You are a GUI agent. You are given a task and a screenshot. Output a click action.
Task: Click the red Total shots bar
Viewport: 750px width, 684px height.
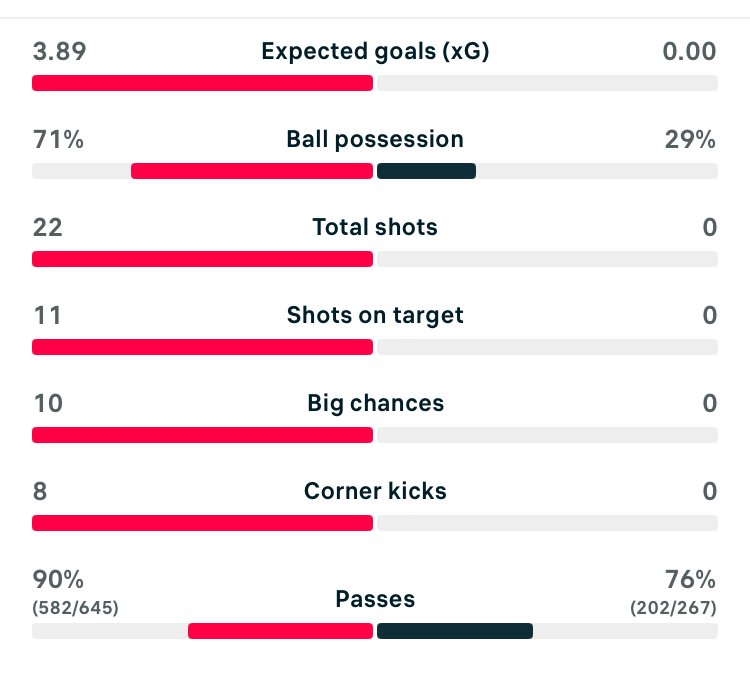(x=202, y=259)
